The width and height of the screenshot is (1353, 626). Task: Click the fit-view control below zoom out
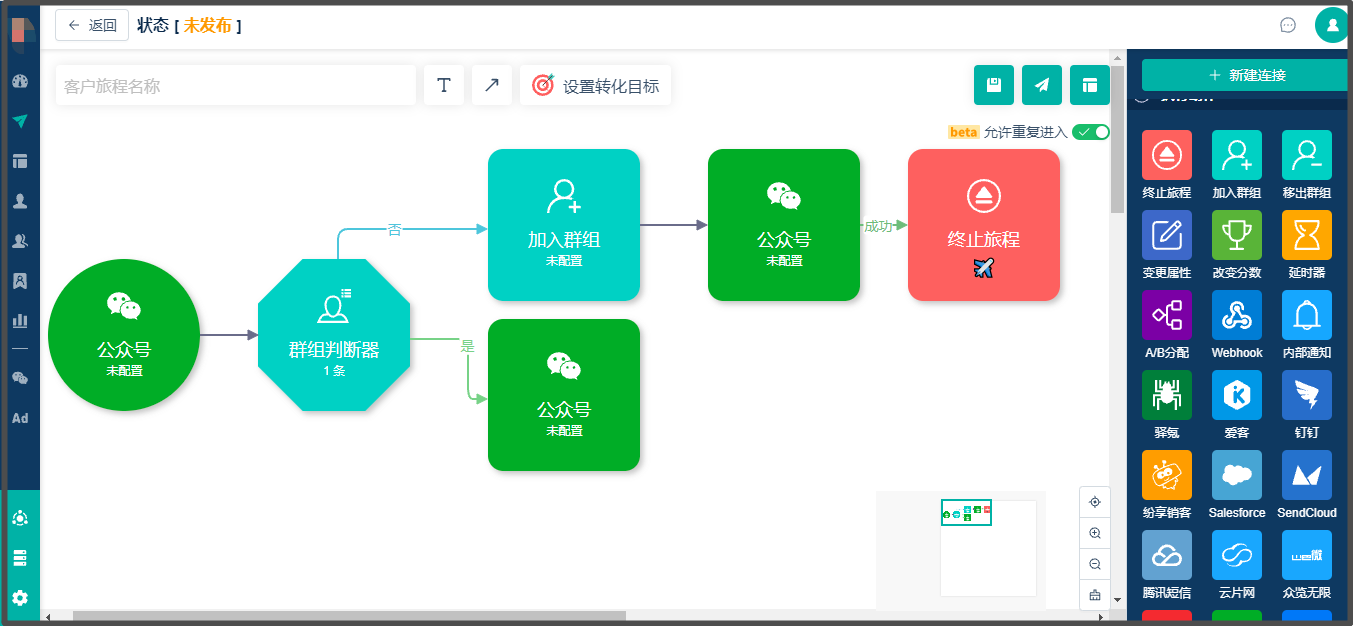[1095, 595]
